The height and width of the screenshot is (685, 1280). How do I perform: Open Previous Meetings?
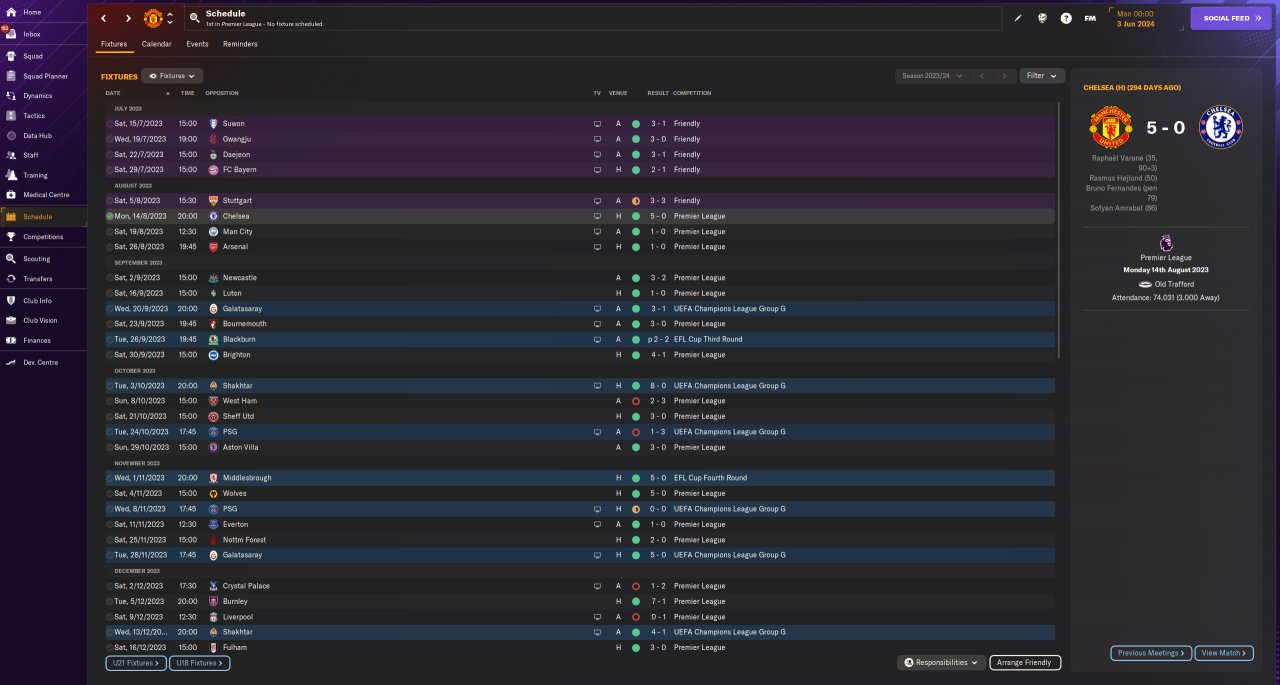click(1151, 653)
